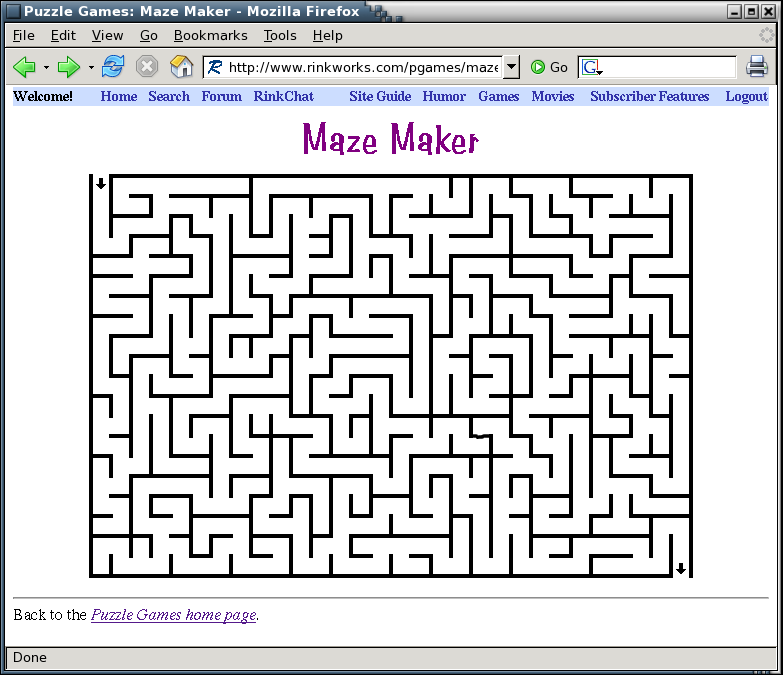Open the Bookmarks menu

210,35
